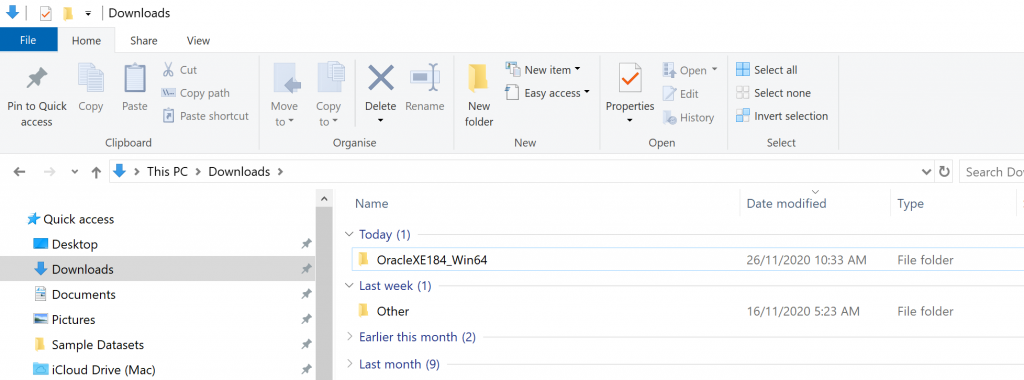The height and width of the screenshot is (380, 1024).
Task: Expand the Last month group
Action: [350, 363]
